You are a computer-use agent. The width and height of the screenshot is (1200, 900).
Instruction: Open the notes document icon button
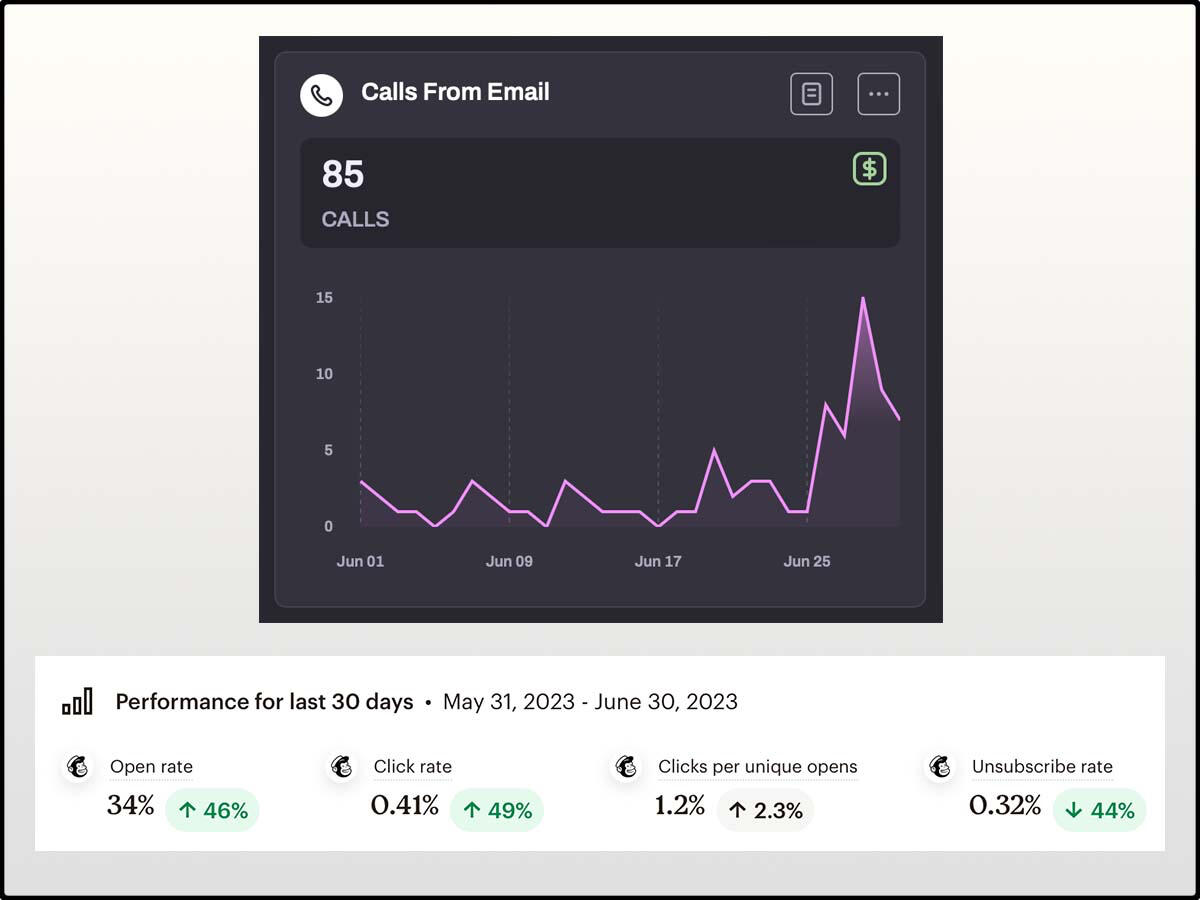tap(811, 94)
